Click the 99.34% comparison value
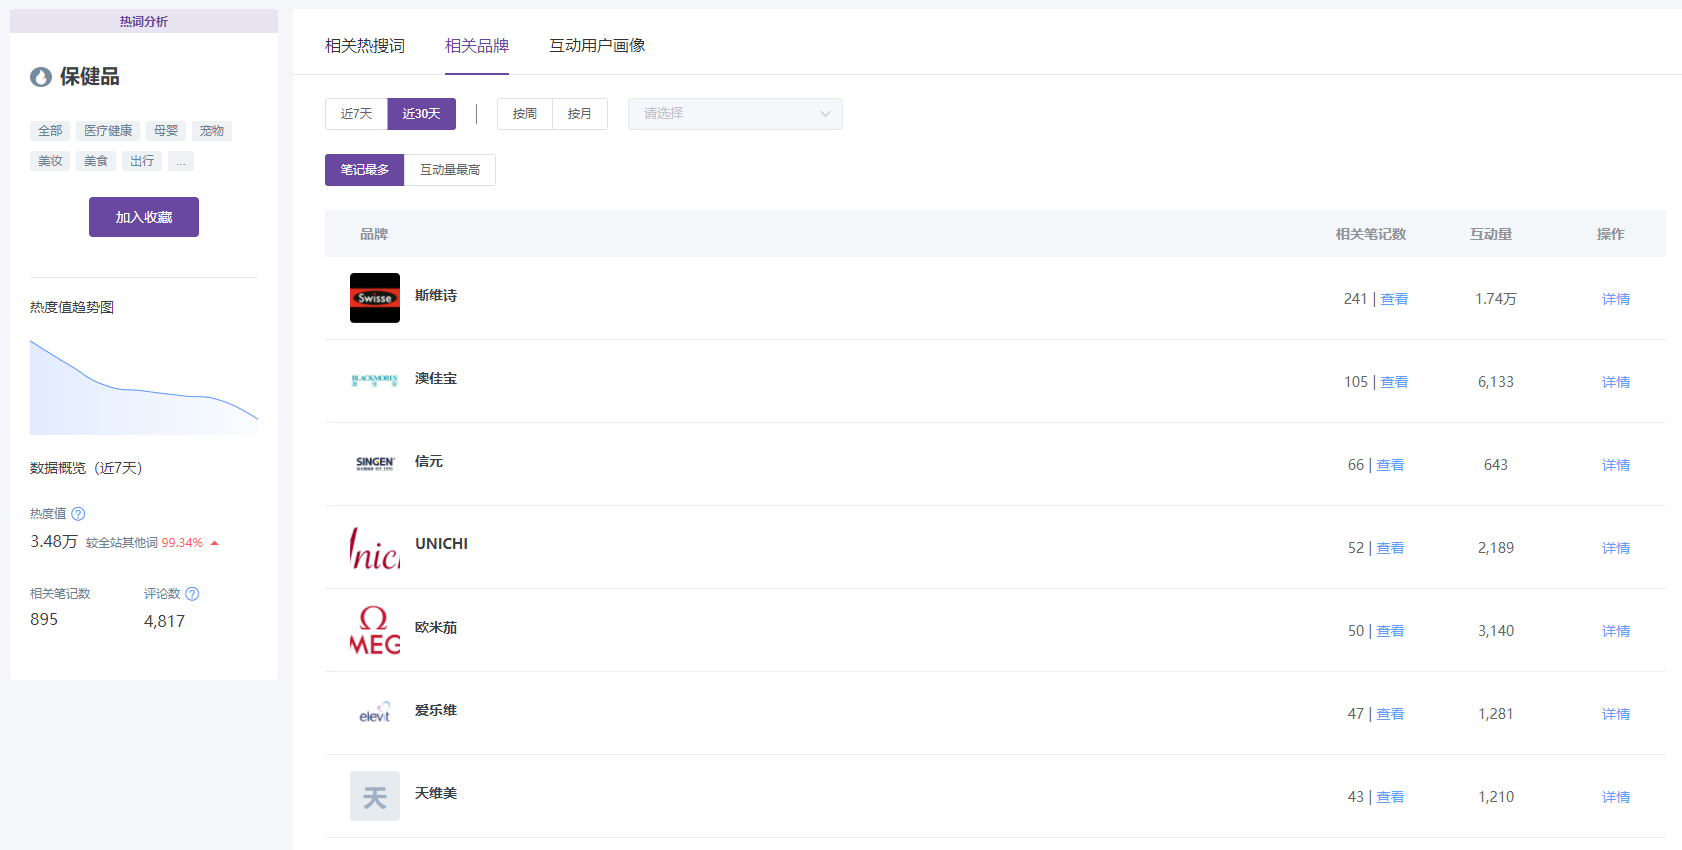This screenshot has height=850, width=1682. [182, 543]
